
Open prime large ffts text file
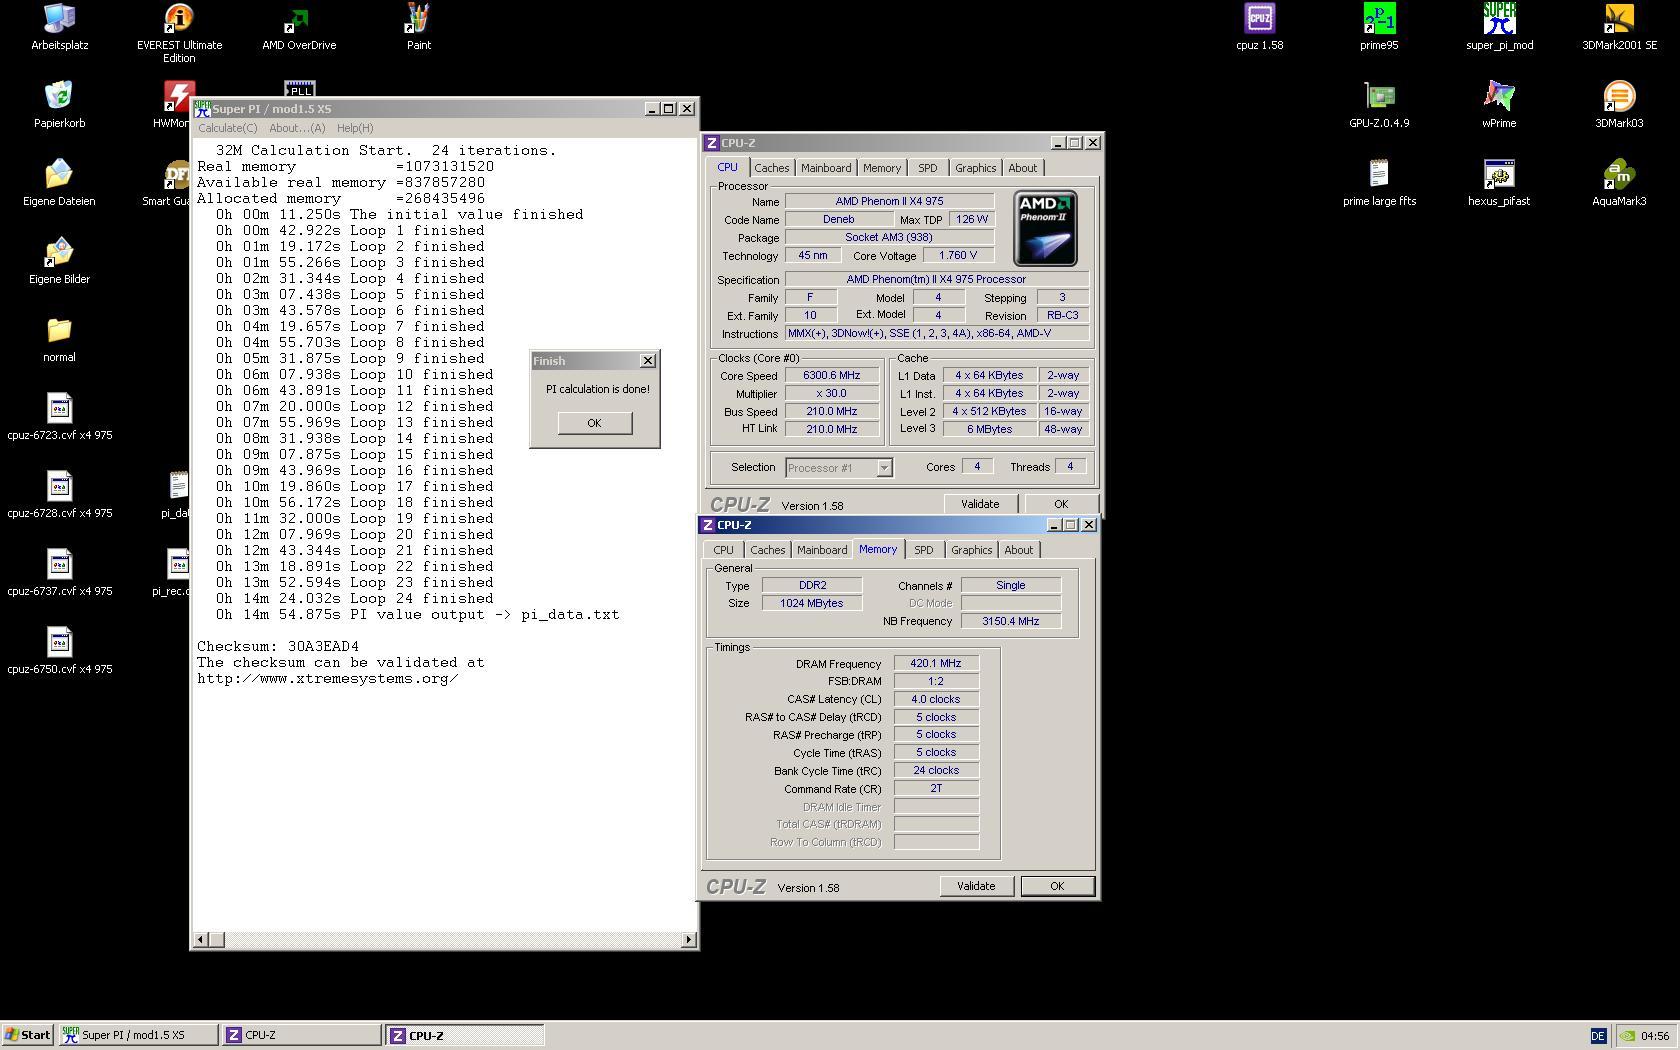[x=1379, y=183]
